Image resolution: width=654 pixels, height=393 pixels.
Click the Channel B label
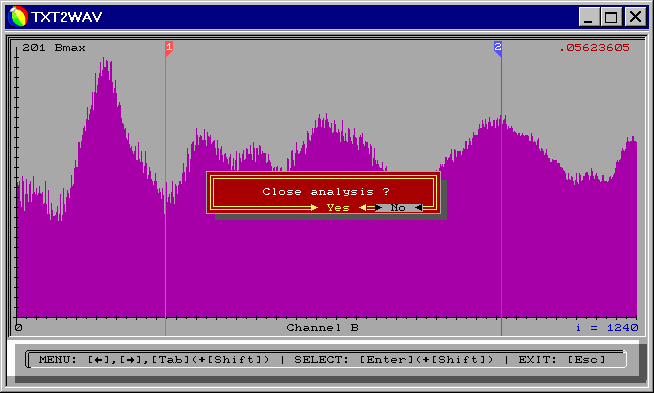(322, 328)
